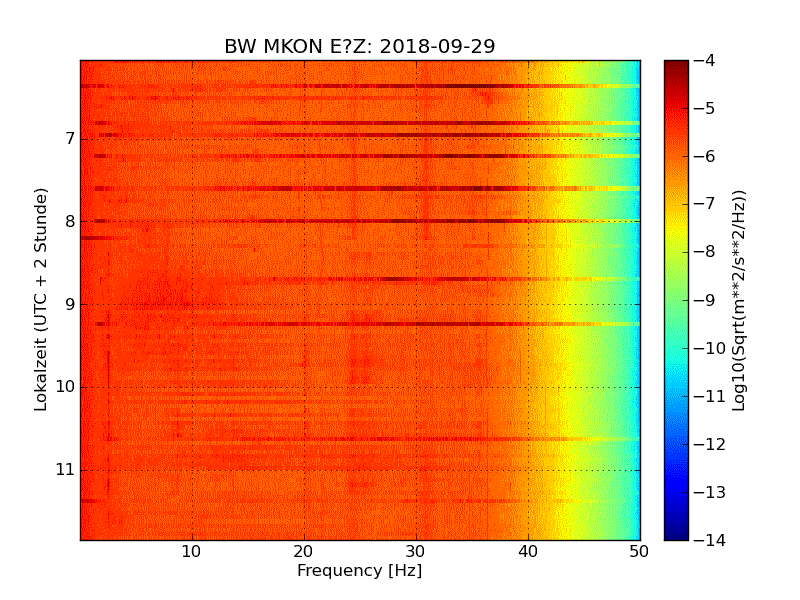The width and height of the screenshot is (800, 600).
Task: Click the -14 label on the colorbar
Action: click(710, 540)
